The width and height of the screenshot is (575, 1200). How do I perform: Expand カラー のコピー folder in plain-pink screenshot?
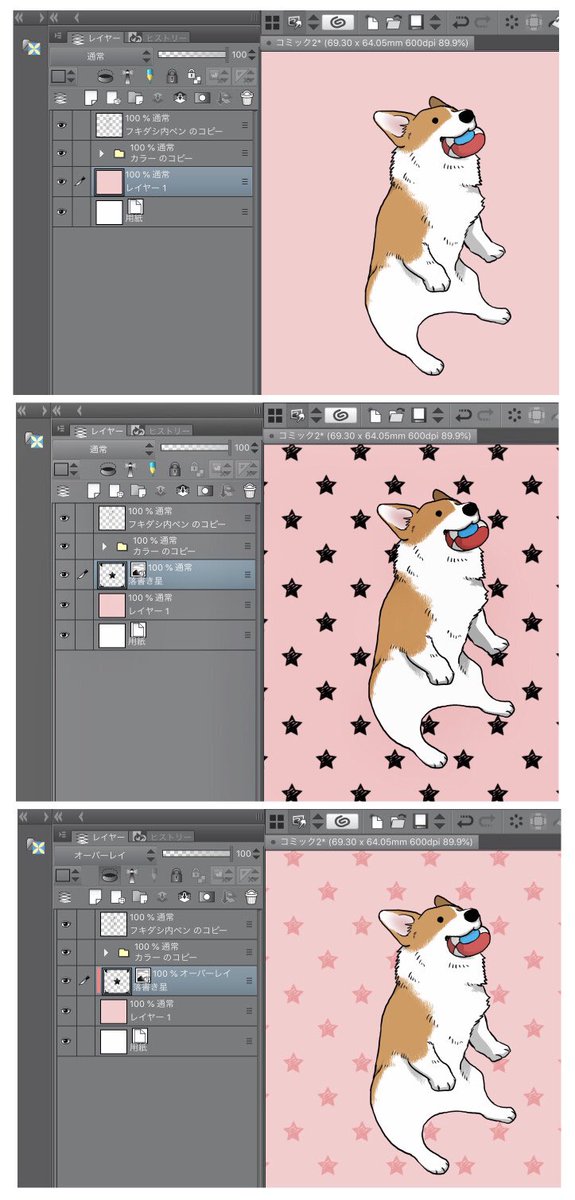(100, 154)
